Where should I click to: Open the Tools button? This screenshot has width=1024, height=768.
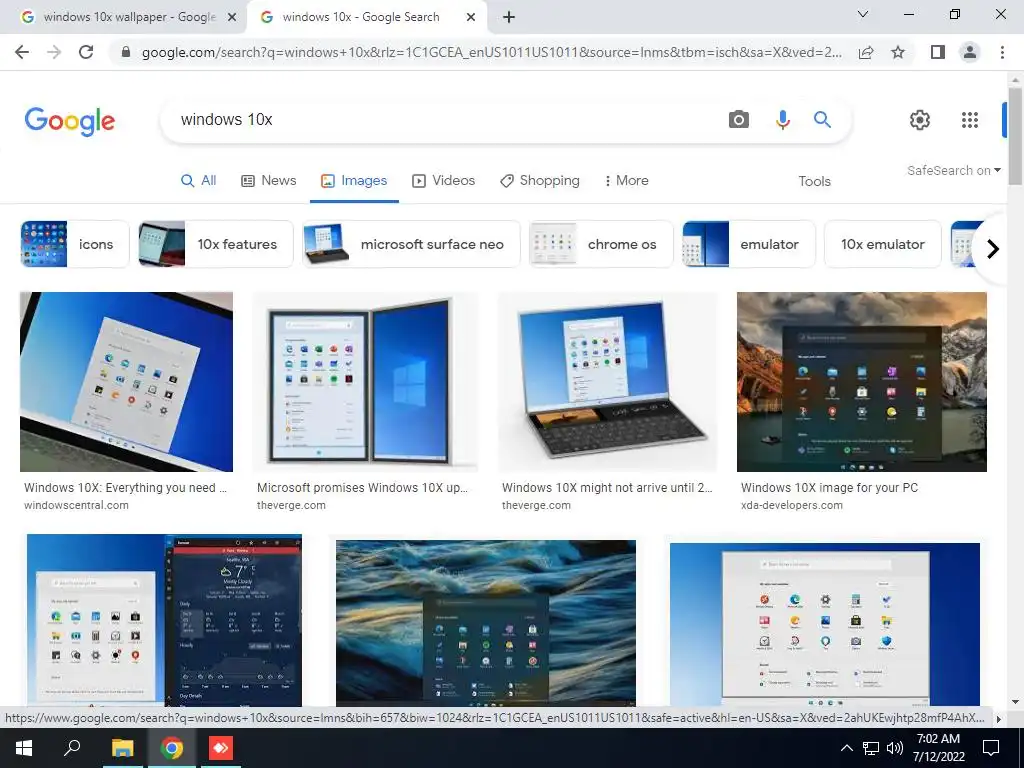pyautogui.click(x=814, y=182)
